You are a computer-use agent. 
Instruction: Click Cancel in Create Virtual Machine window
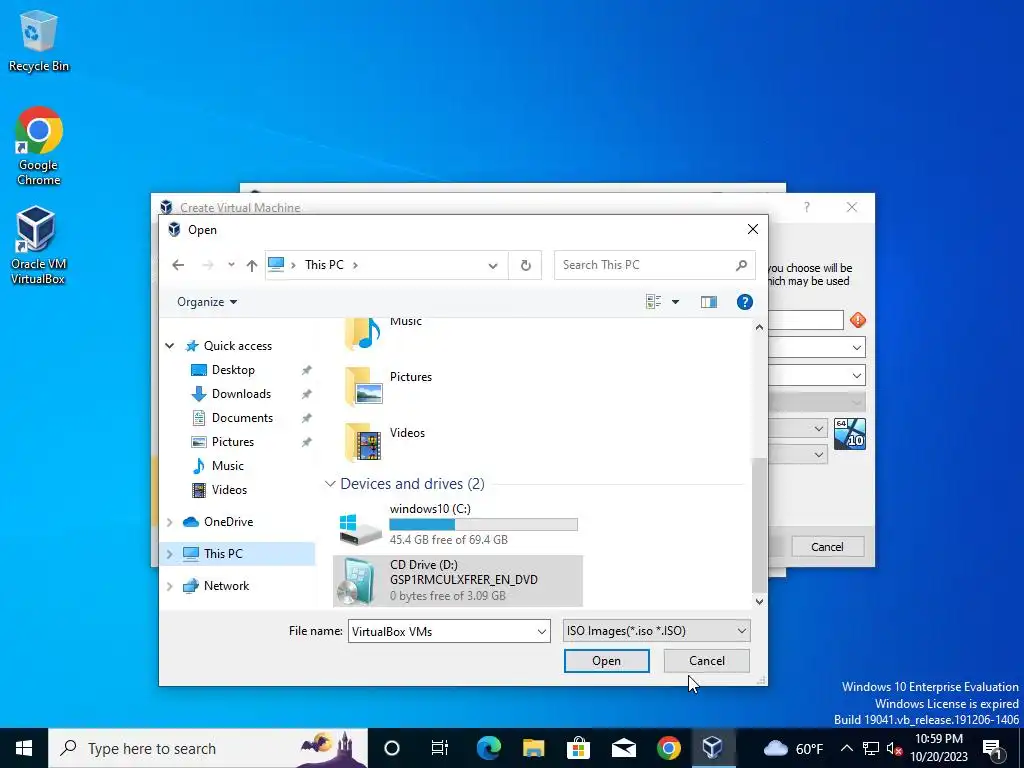(x=827, y=547)
